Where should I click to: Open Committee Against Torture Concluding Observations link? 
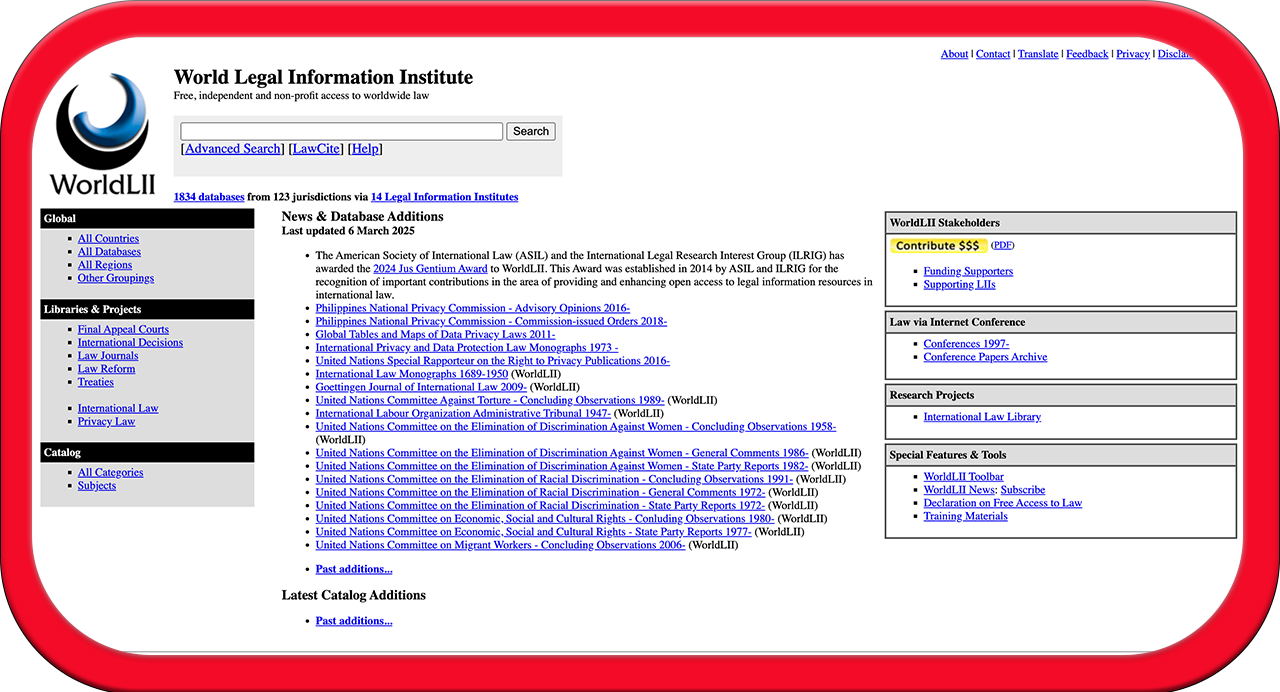point(490,400)
